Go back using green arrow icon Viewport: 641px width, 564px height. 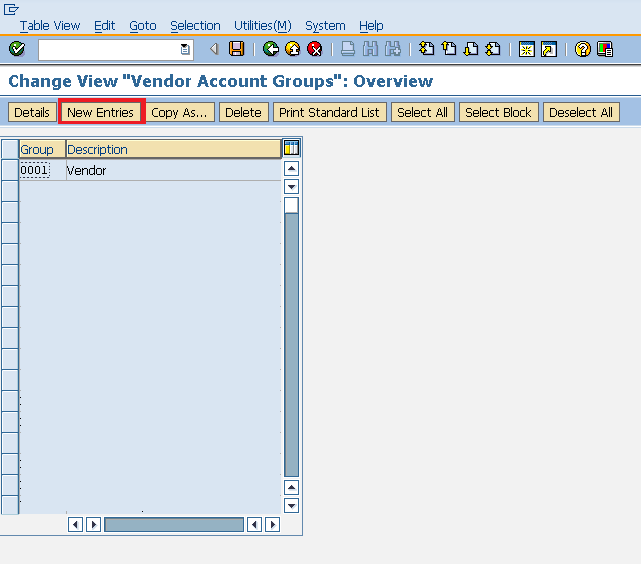click(271, 49)
